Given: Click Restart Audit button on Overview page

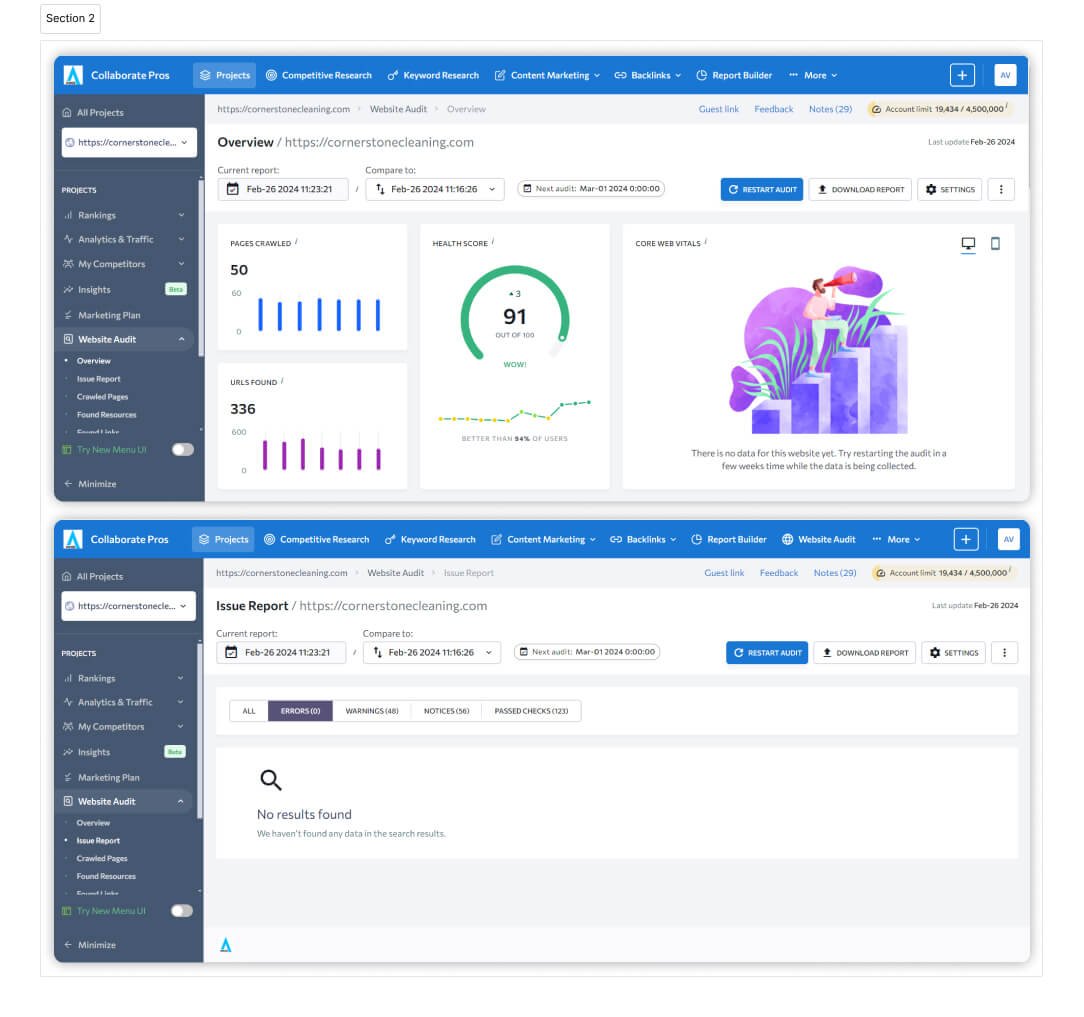Looking at the screenshot, I should 761,189.
